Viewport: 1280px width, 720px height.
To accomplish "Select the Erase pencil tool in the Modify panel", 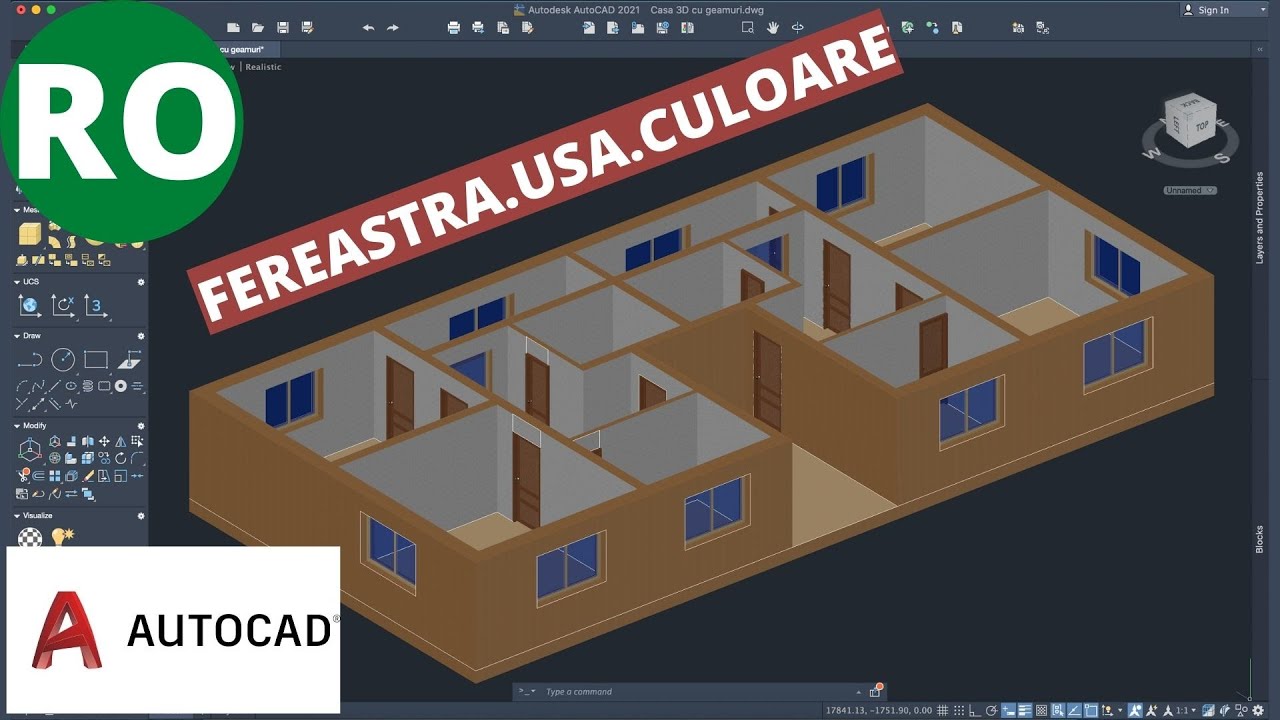I will (x=89, y=475).
